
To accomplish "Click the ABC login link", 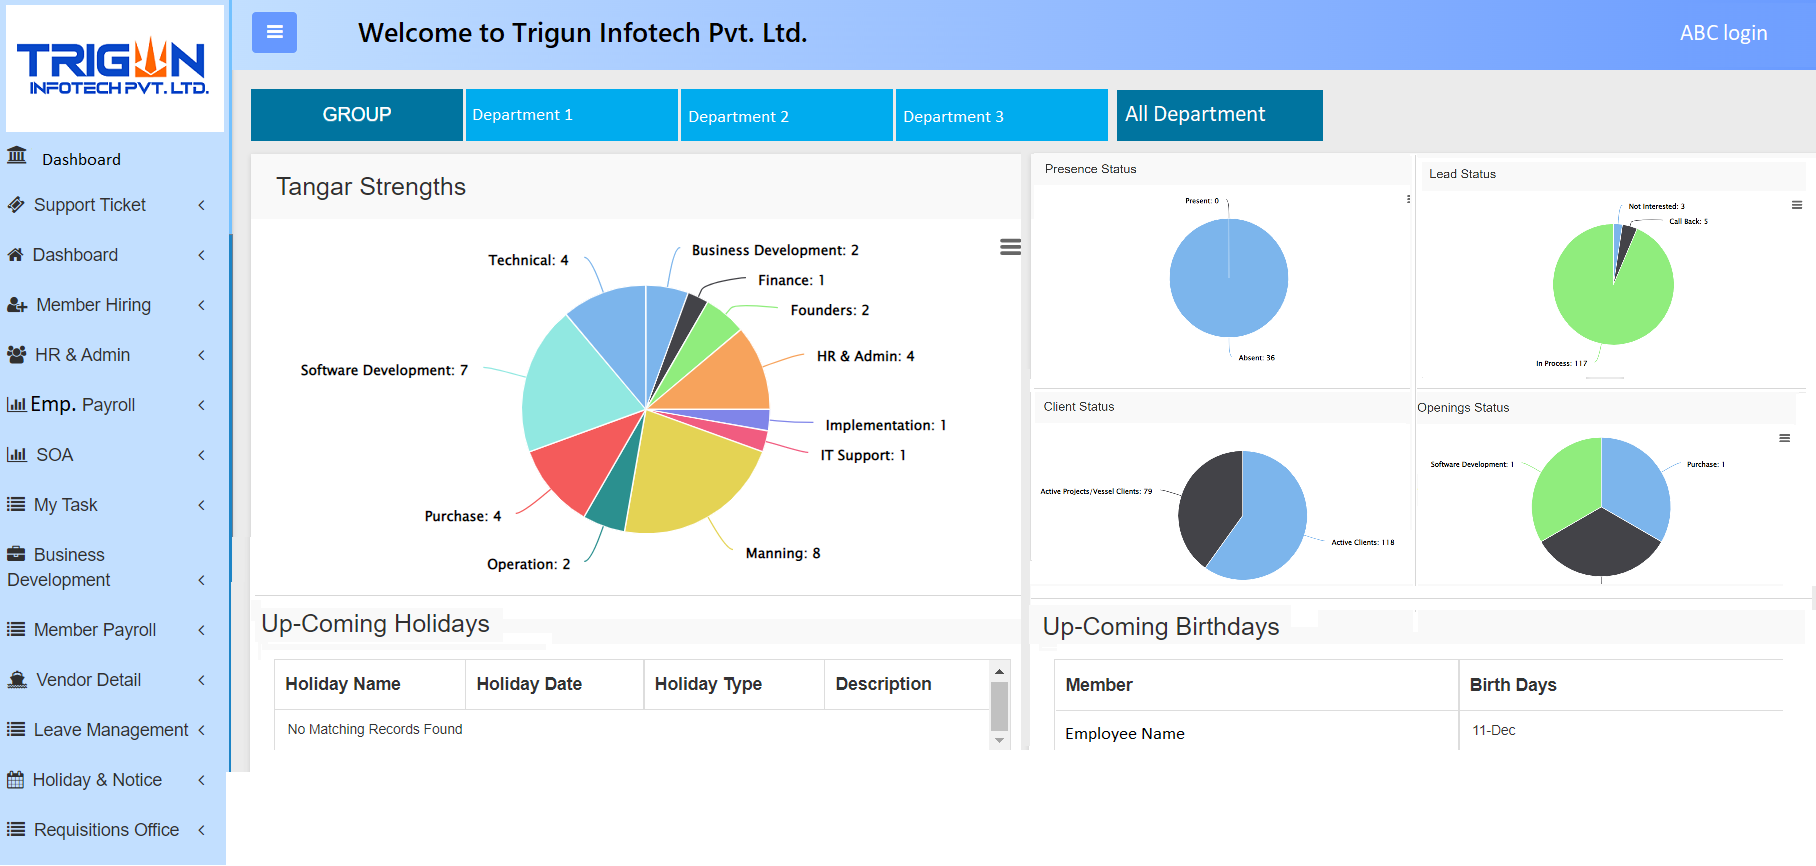I will point(1723,33).
